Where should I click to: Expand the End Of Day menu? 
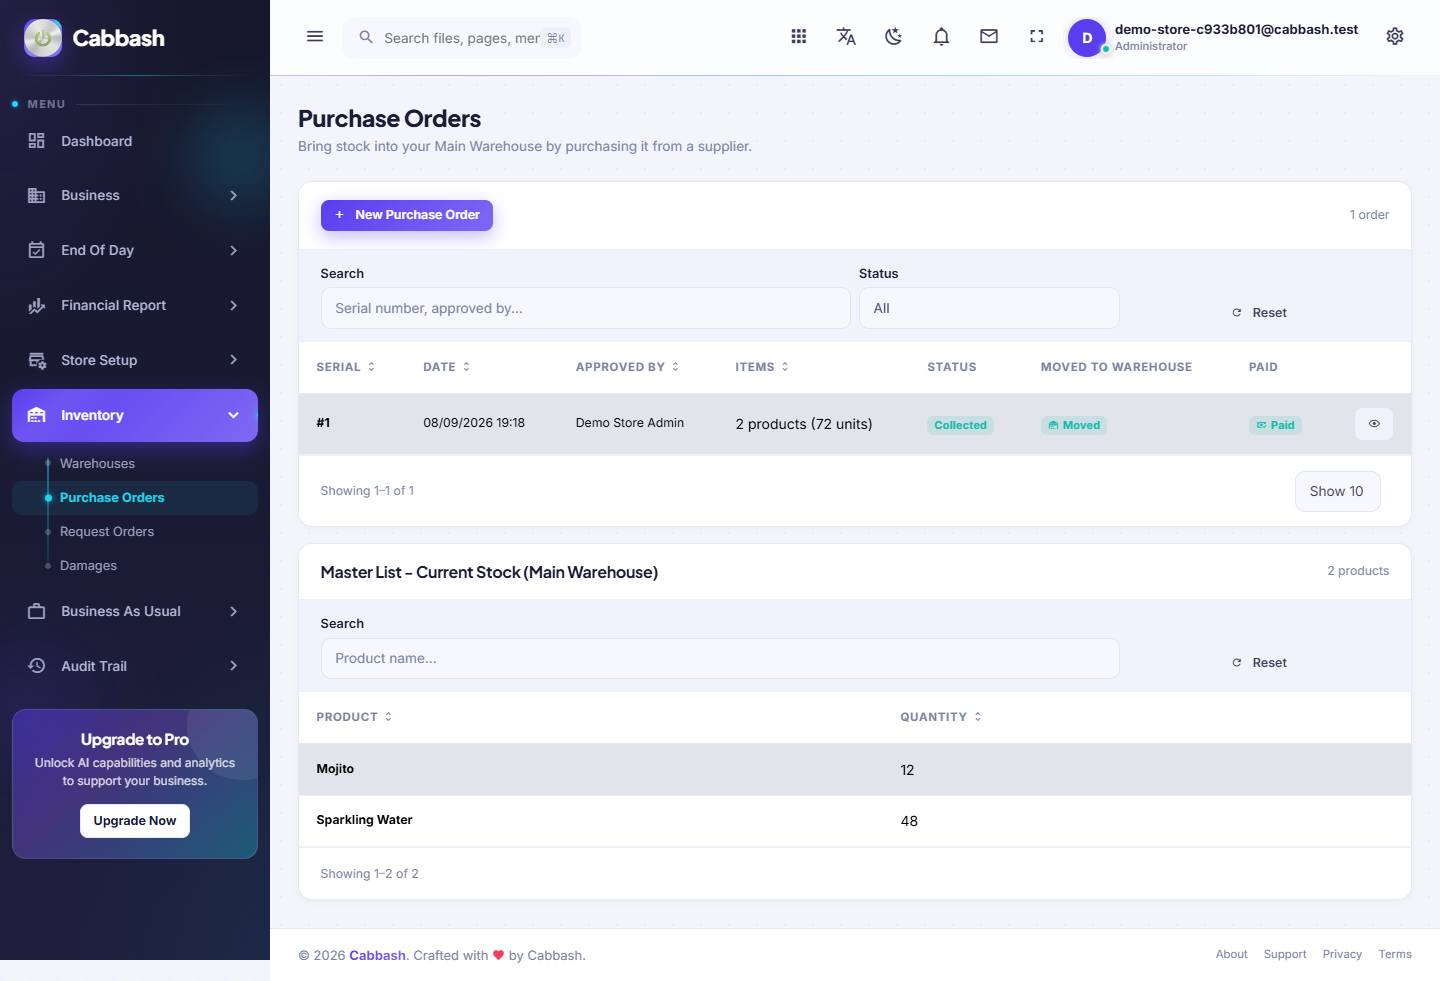[x=135, y=250]
